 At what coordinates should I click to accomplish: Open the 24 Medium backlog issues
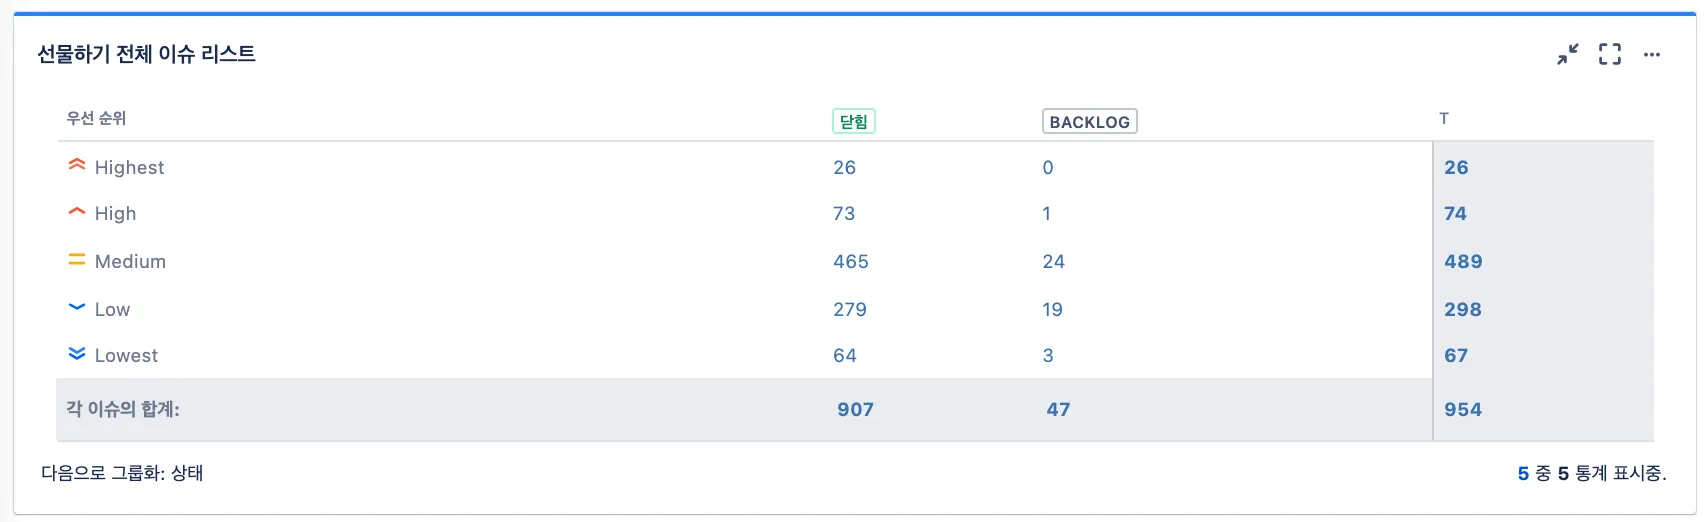(1054, 261)
